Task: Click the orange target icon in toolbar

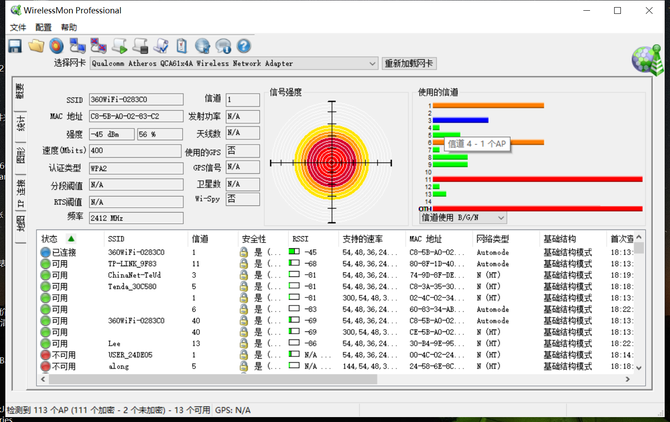Action: (56, 46)
